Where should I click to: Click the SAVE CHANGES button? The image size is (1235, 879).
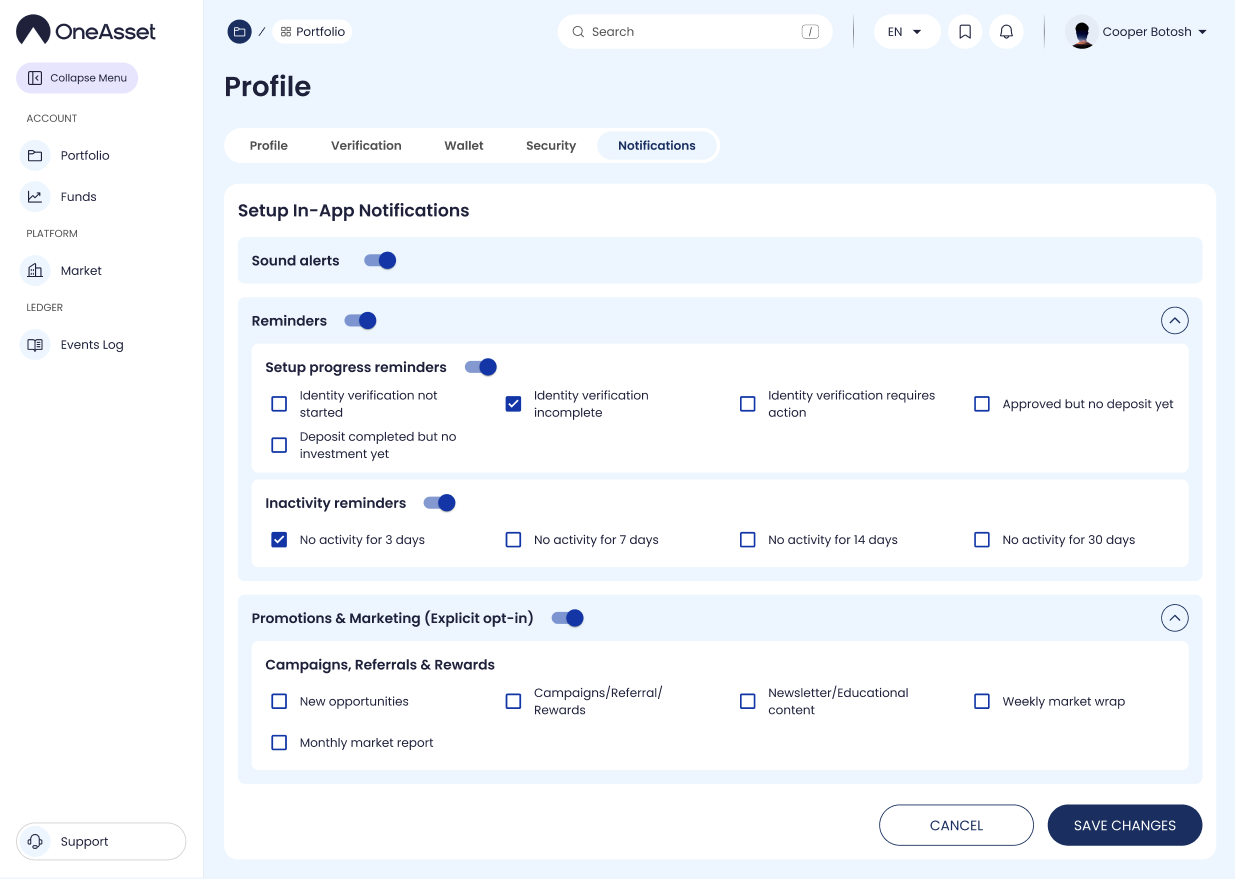click(1124, 825)
